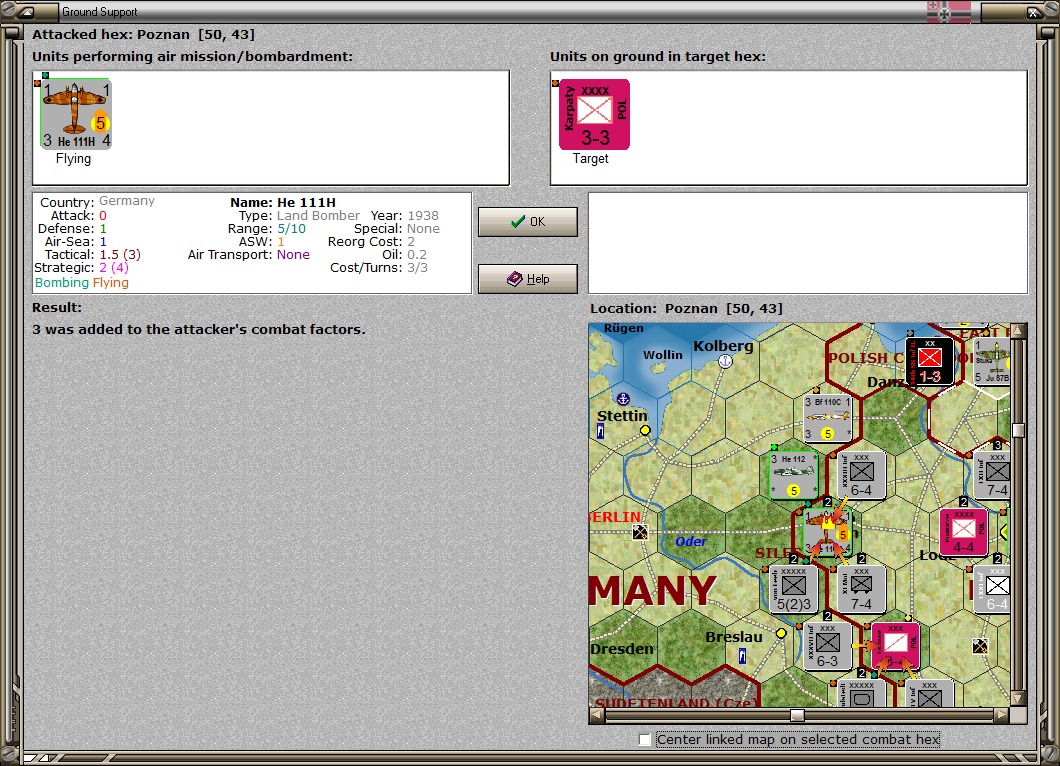Click the Strategic value '2 (4)'
Screen dimensions: 1060x766
coord(114,268)
